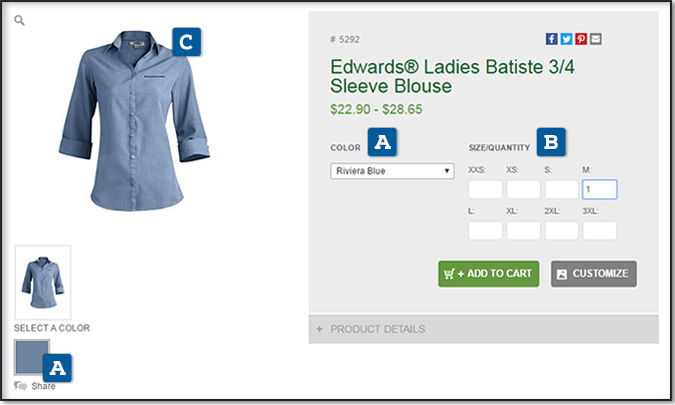Image resolution: width=675 pixels, height=405 pixels.
Task: Click the XS quantity field
Action: point(523,189)
